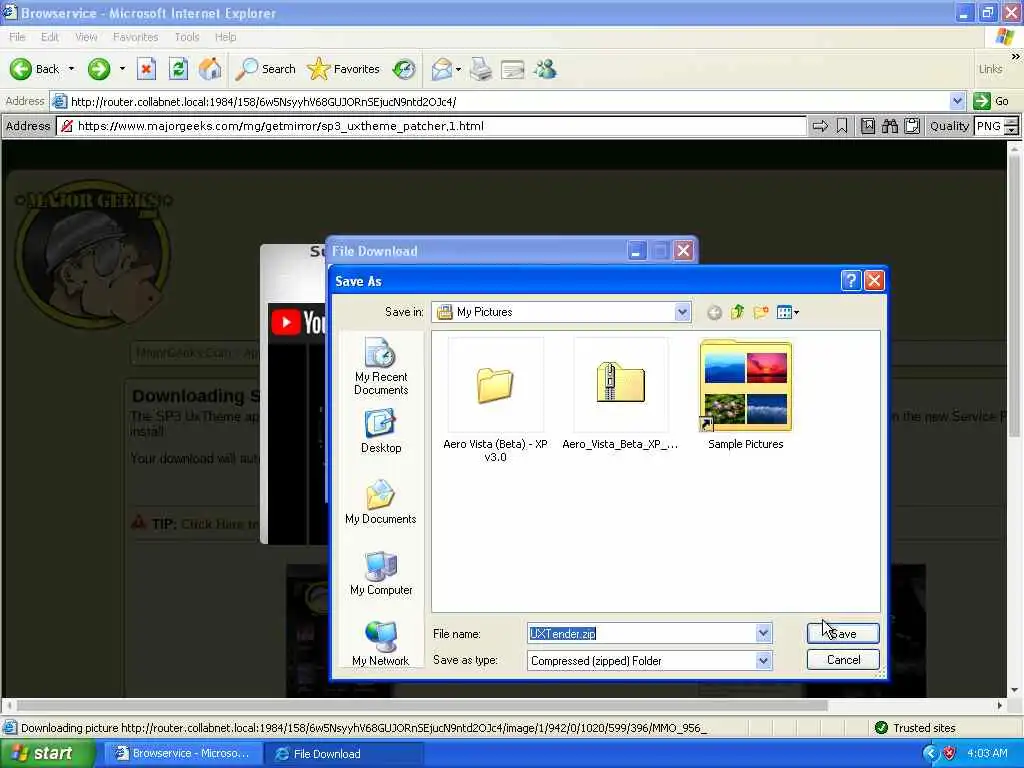Click the Refresh page icon
1024x768 pixels.
click(178, 69)
